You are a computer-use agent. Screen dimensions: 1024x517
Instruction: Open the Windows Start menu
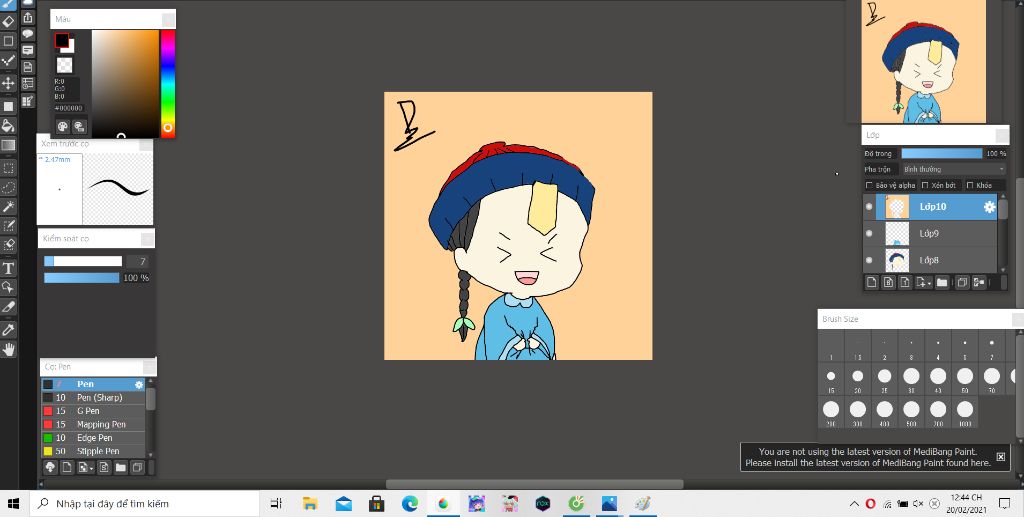[13, 504]
